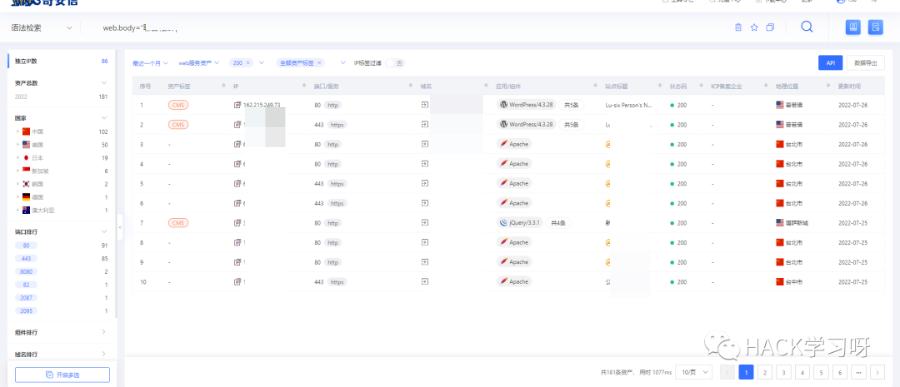Image resolution: width=900 pixels, height=387 pixels.
Task: Open domain link icon in row 9
Action: (425, 262)
